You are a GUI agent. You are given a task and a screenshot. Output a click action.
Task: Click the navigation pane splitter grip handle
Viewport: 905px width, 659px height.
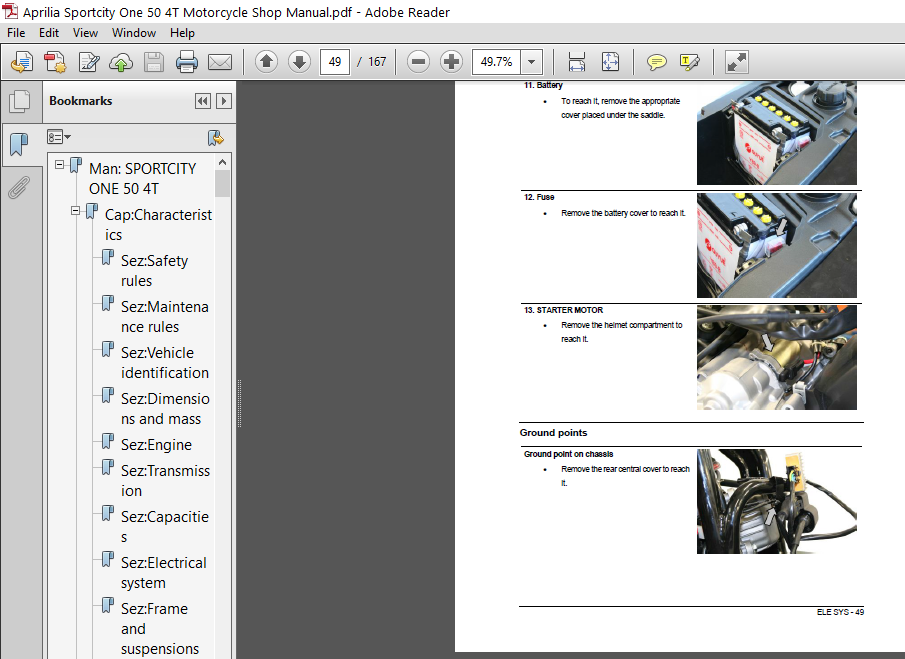pos(240,403)
